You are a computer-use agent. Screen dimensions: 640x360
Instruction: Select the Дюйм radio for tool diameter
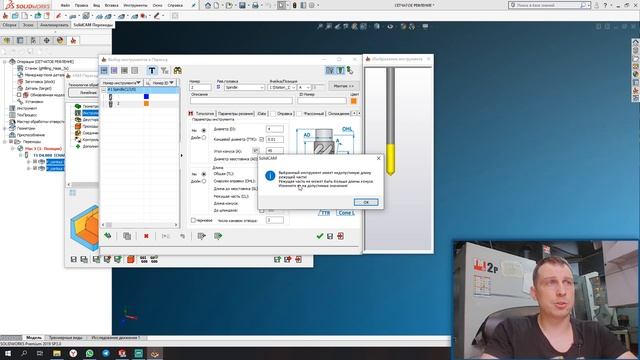[204, 138]
